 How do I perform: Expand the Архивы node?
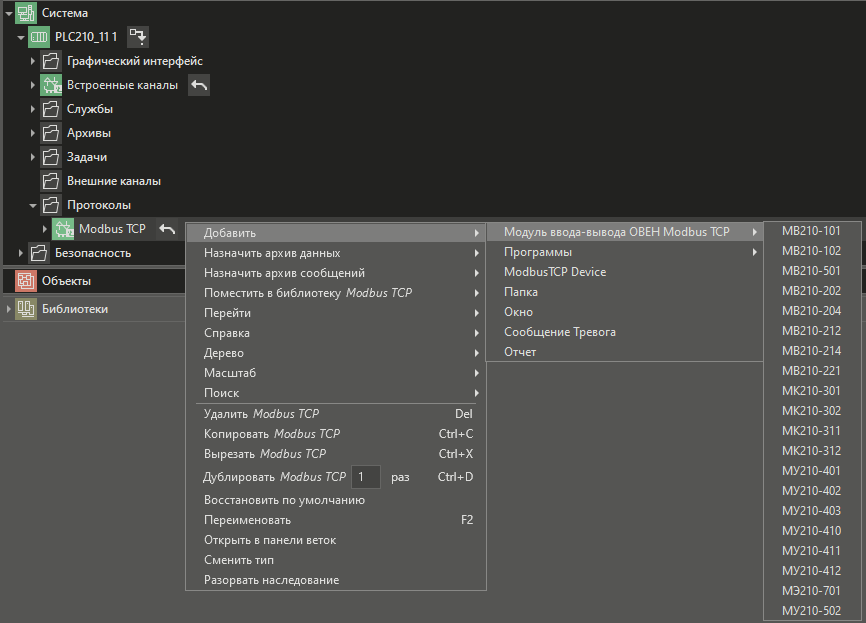[33, 133]
